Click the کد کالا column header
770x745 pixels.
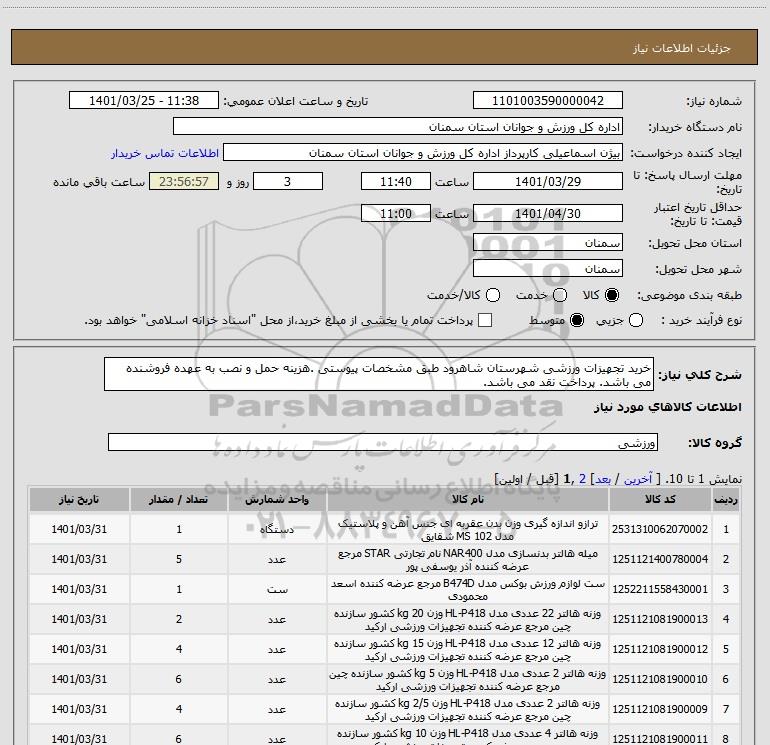(x=660, y=500)
